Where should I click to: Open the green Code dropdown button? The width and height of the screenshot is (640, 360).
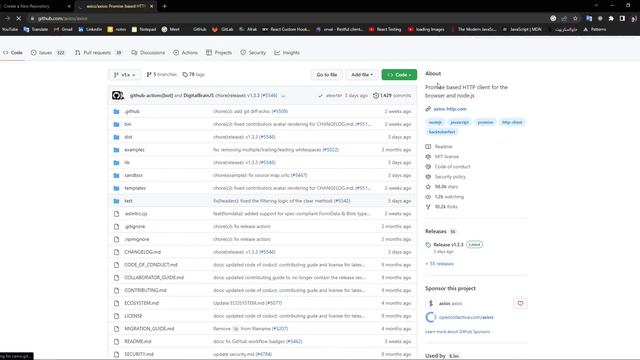point(399,75)
